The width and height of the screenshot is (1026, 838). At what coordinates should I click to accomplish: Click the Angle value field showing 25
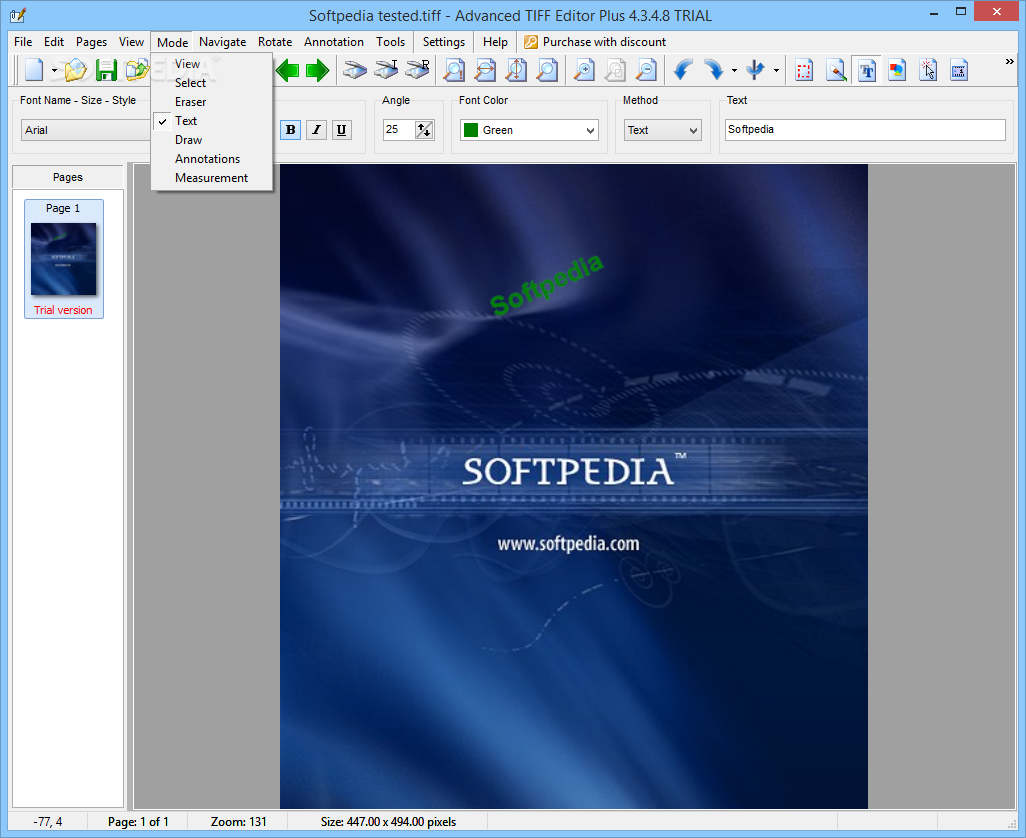[399, 130]
